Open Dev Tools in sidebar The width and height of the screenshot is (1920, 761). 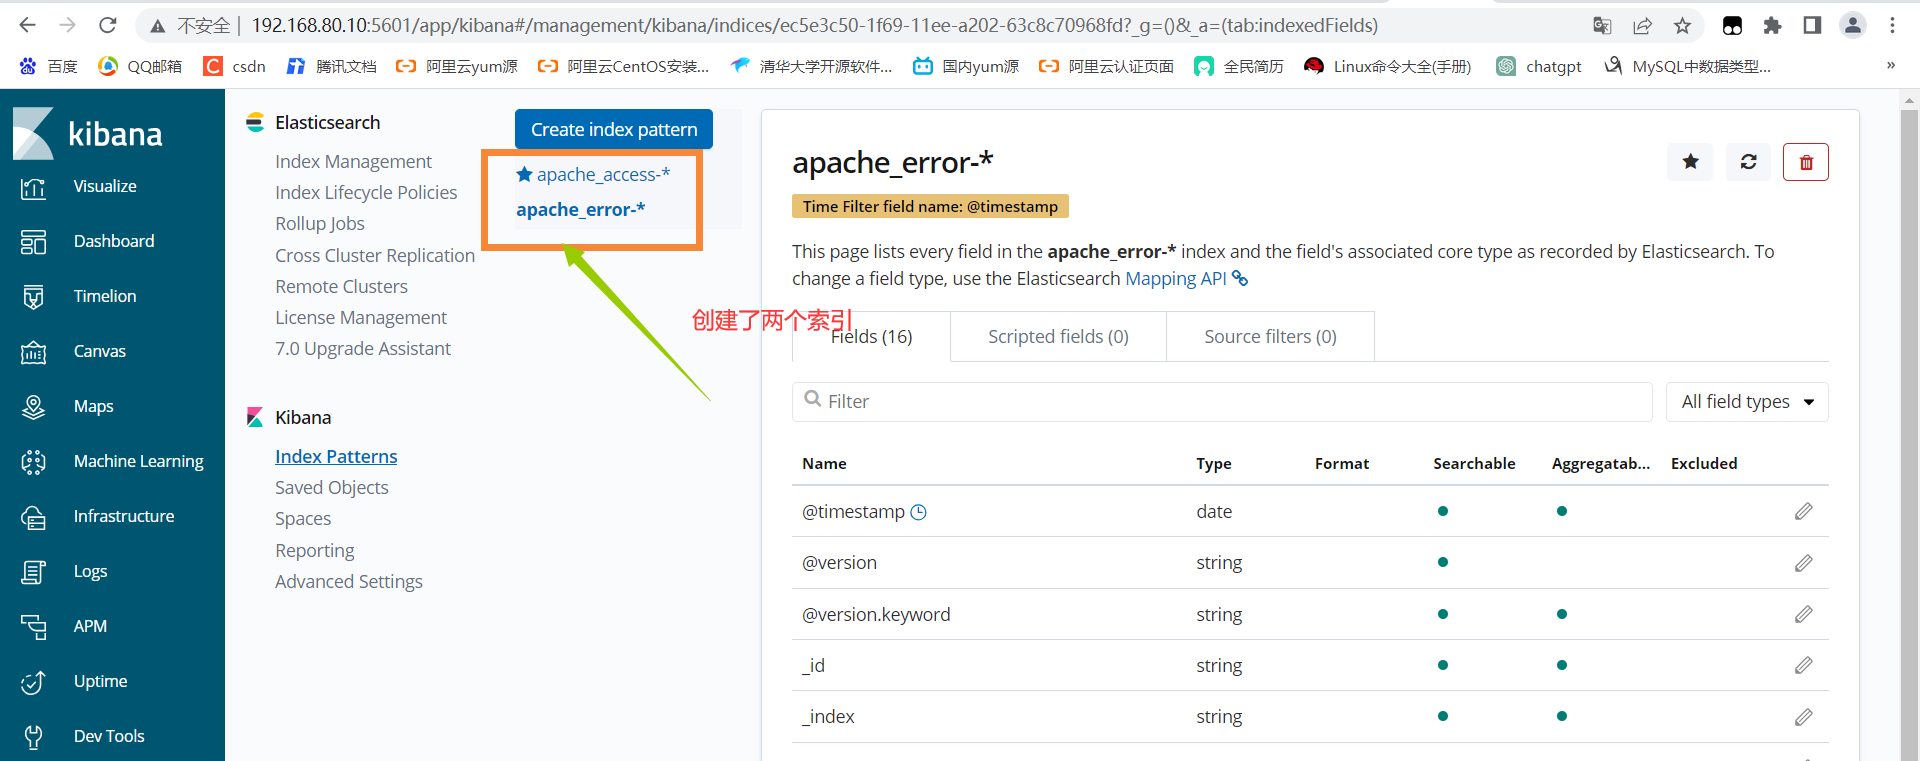(109, 737)
